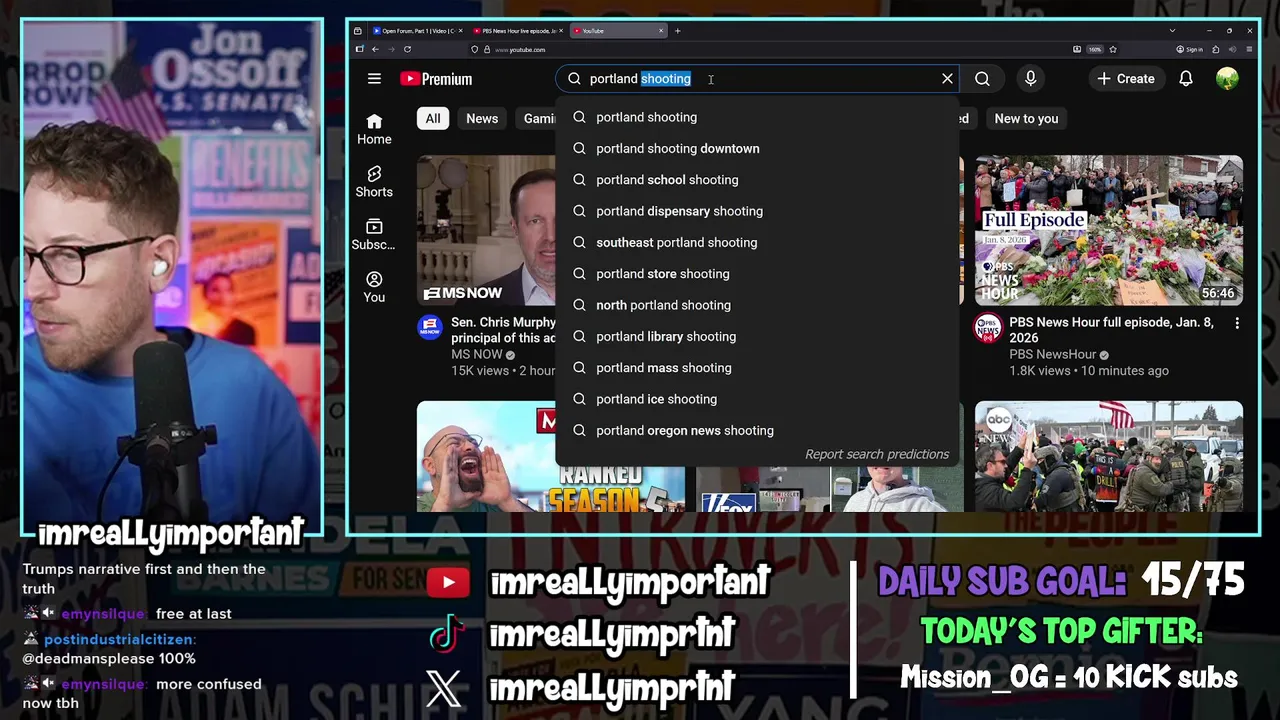The image size is (1280, 720).
Task: Choose suggestion "portland school shooting"
Action: tap(757, 180)
